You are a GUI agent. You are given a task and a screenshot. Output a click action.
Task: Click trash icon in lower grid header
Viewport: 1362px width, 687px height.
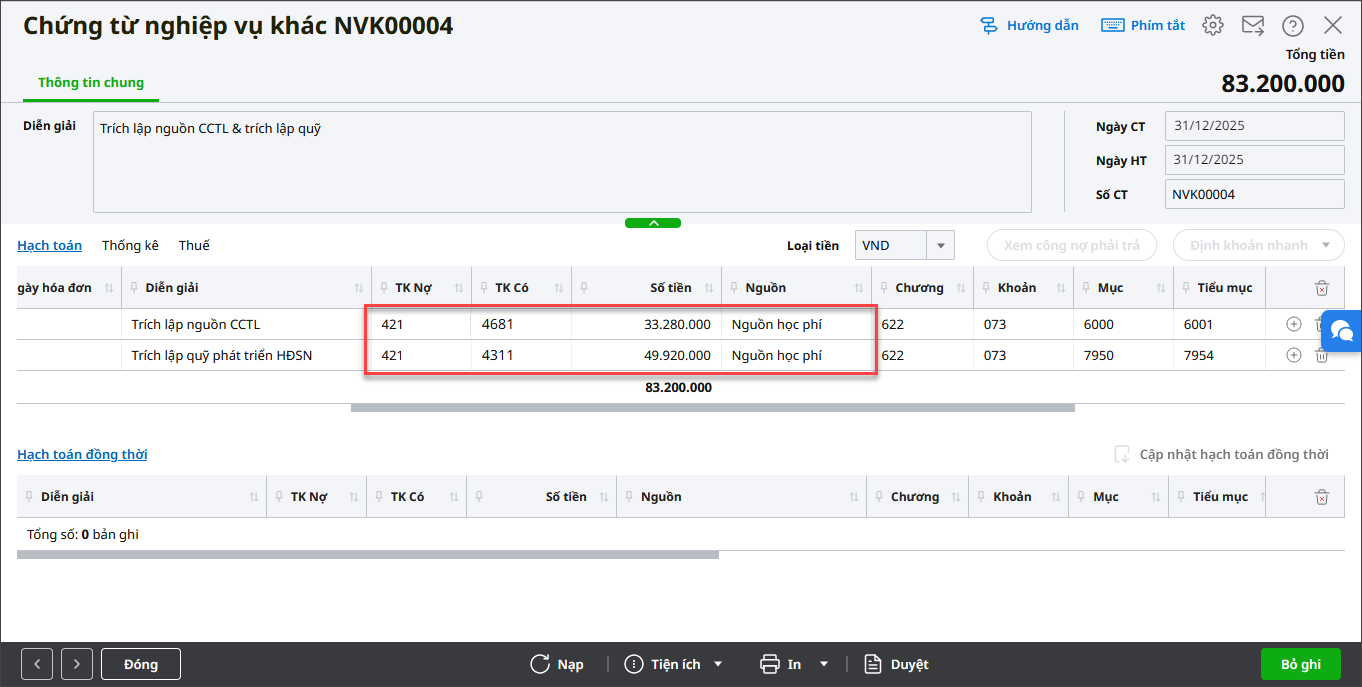pyautogui.click(x=1322, y=497)
